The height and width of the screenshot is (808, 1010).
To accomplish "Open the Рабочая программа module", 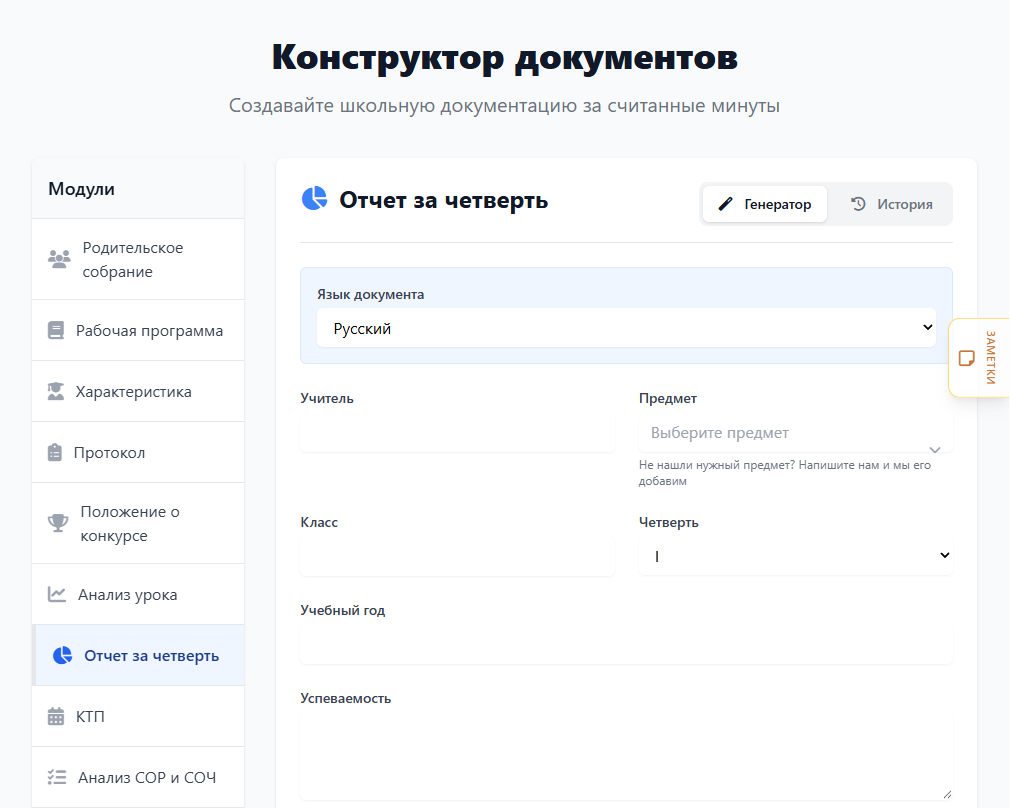I will (138, 331).
